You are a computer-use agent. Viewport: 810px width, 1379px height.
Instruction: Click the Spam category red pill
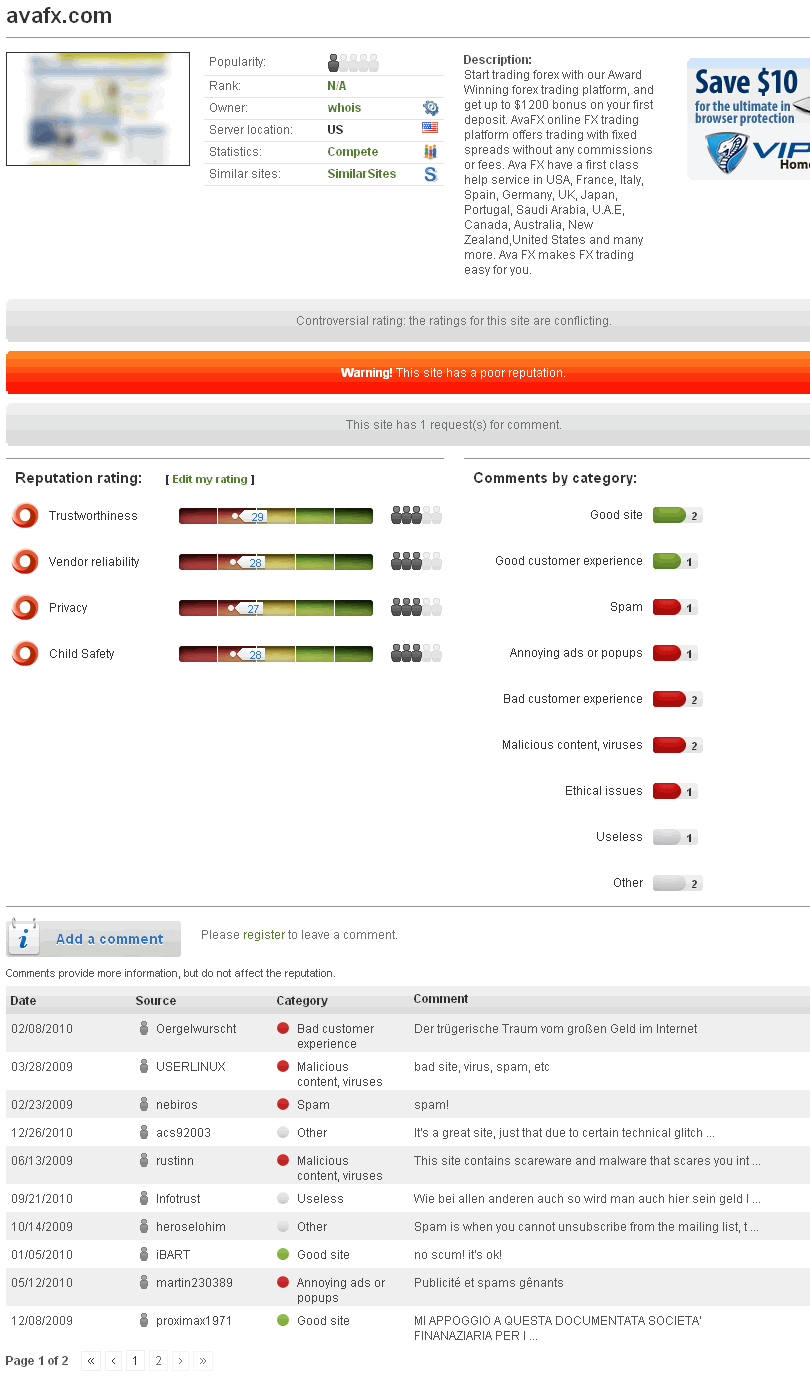click(675, 607)
